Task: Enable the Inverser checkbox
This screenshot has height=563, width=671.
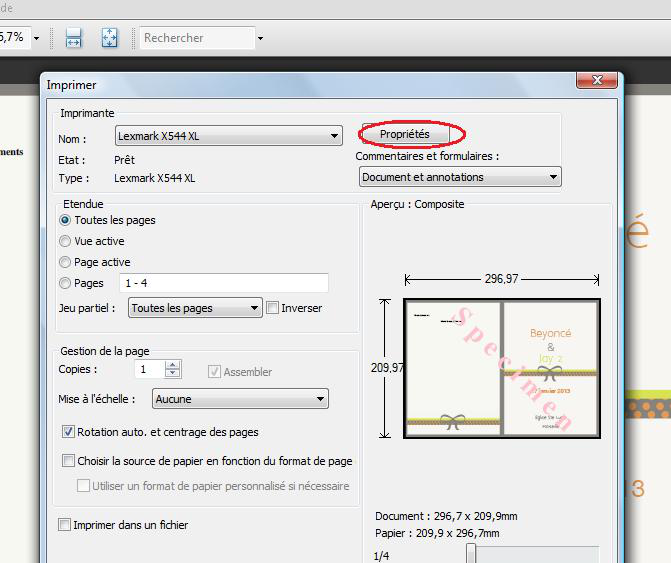Action: tap(273, 308)
